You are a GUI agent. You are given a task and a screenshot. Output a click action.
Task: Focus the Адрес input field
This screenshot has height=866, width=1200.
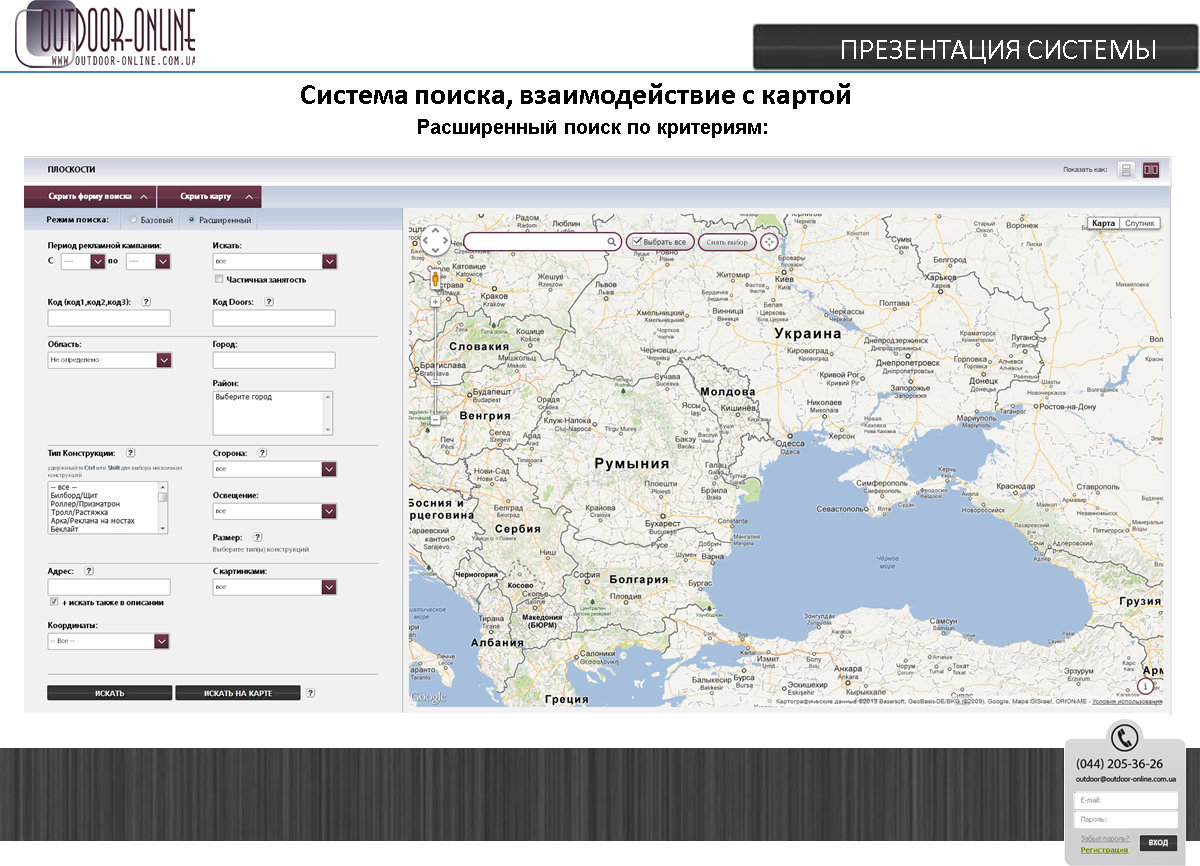pyautogui.click(x=109, y=587)
